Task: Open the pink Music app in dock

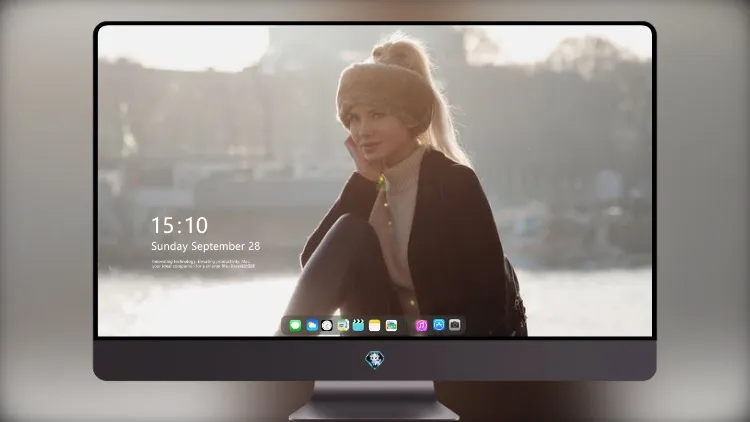Action: tap(421, 326)
